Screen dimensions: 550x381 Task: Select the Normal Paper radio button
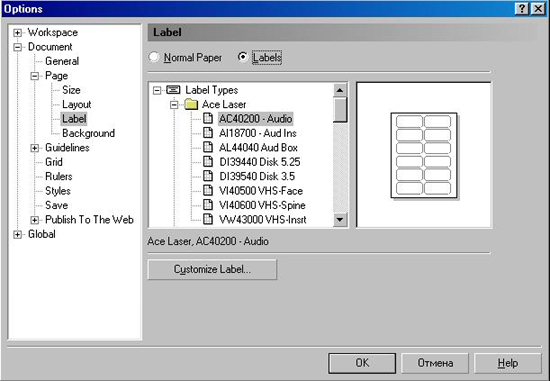click(154, 57)
